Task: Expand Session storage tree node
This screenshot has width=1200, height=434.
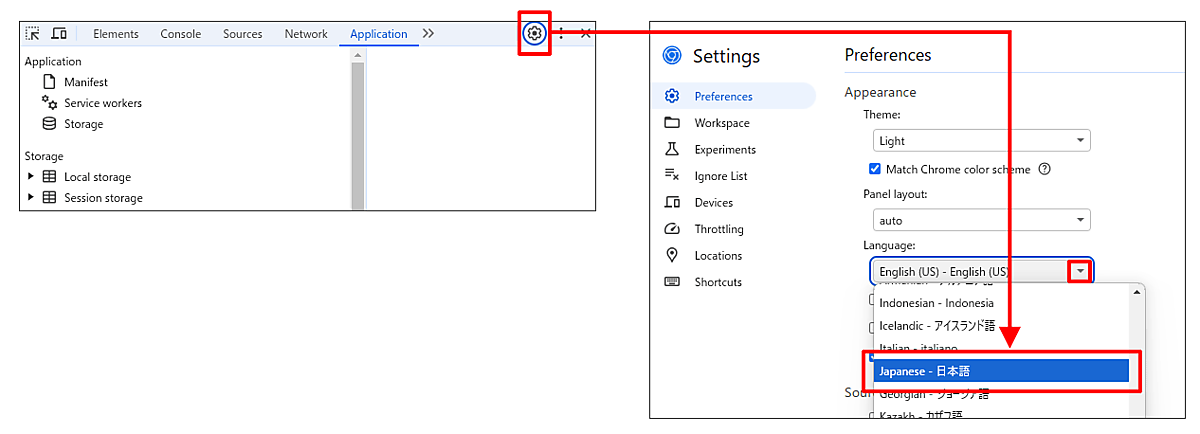Action: tap(31, 198)
